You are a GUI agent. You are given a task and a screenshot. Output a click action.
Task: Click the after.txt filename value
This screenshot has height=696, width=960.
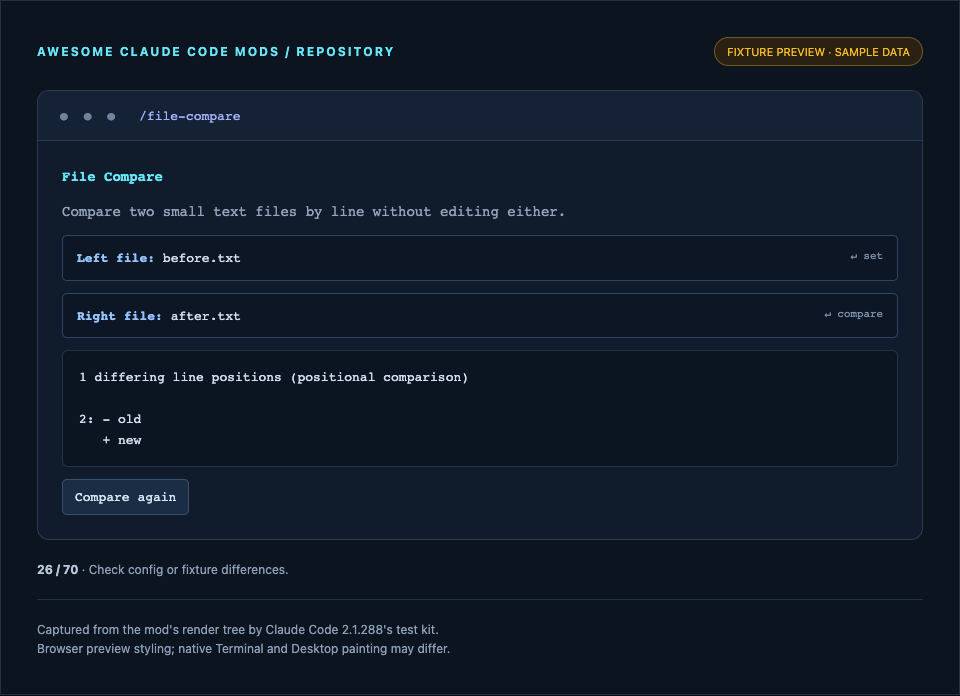point(205,316)
